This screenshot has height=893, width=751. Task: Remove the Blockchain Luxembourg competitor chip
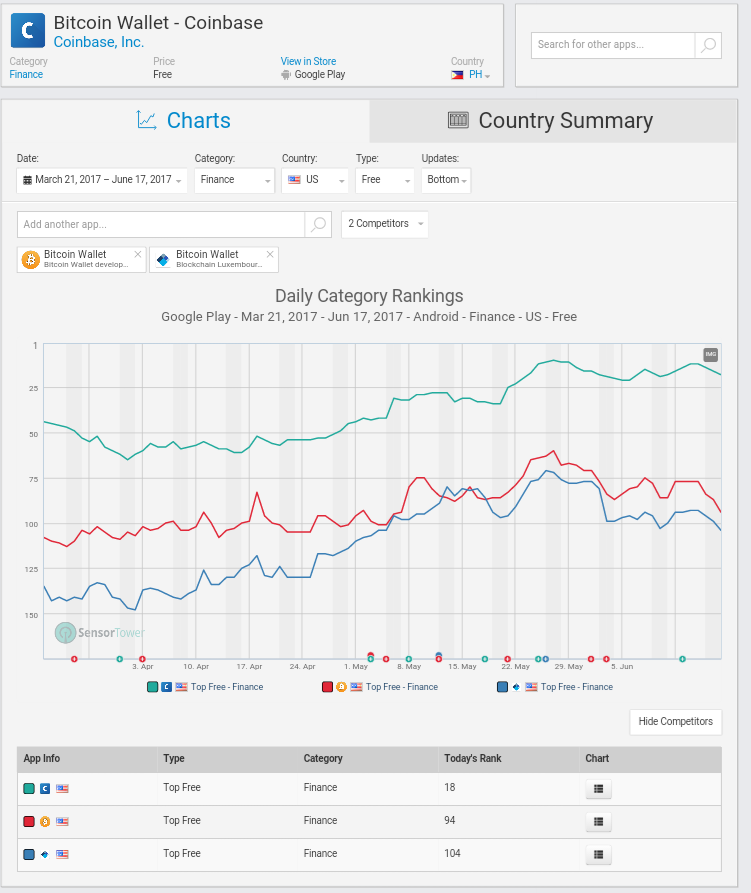(x=270, y=254)
